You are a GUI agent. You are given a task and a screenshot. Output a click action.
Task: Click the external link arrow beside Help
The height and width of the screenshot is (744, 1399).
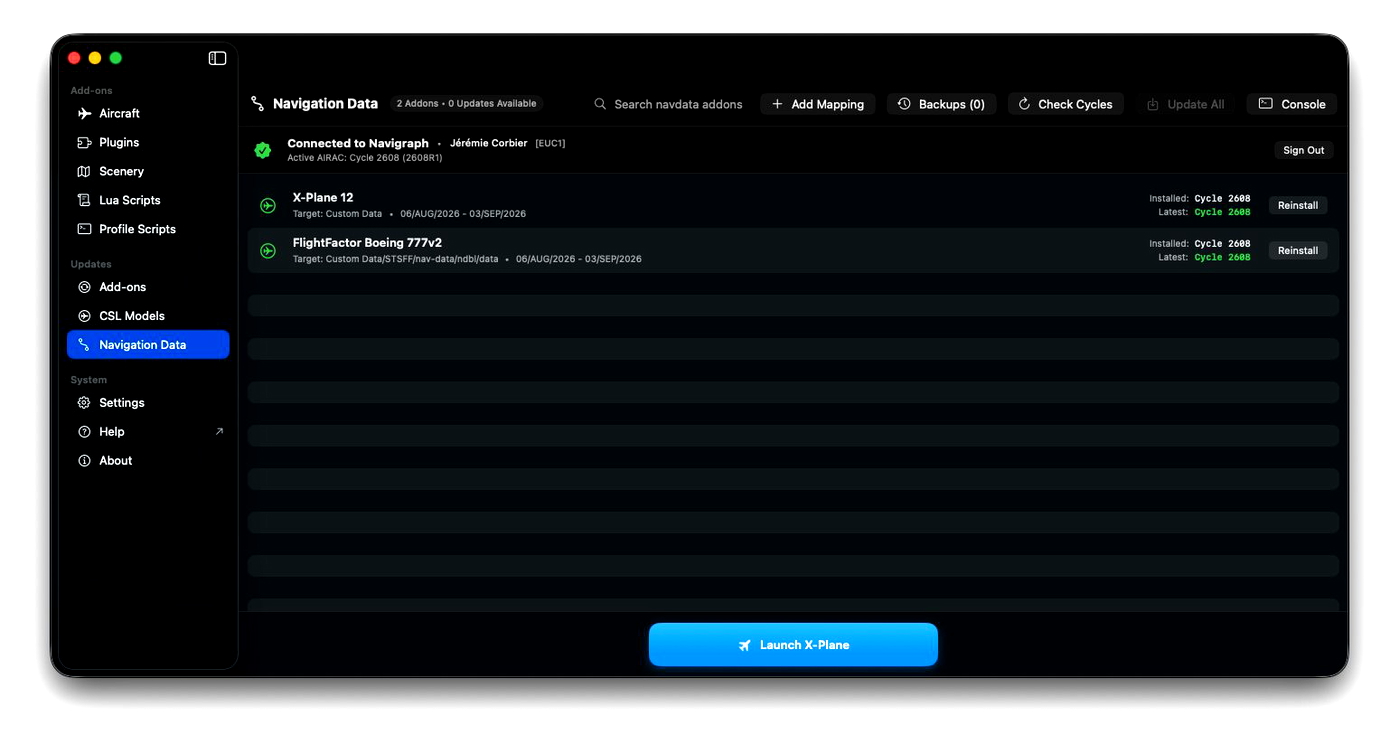click(x=219, y=432)
